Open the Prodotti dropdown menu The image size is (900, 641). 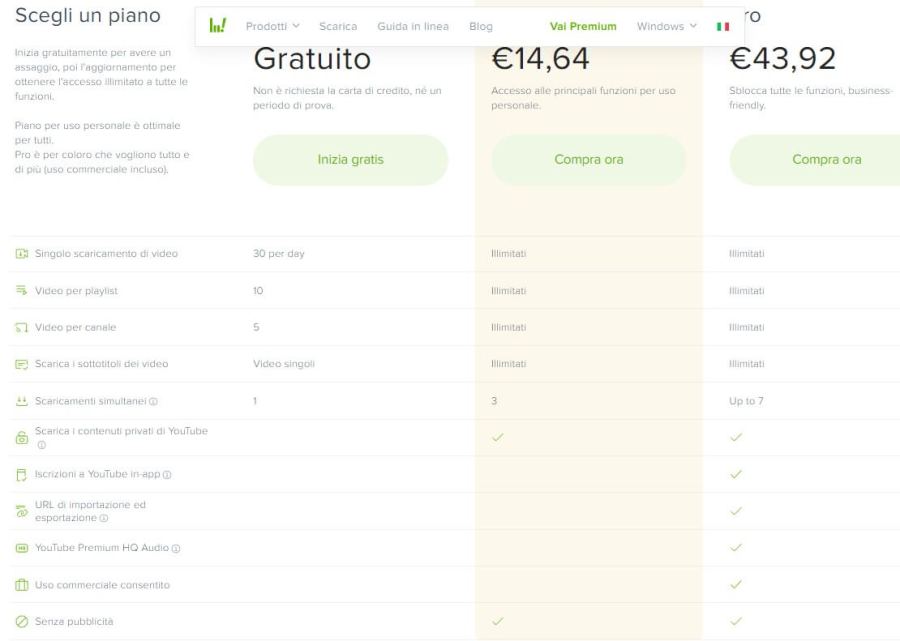tap(272, 26)
